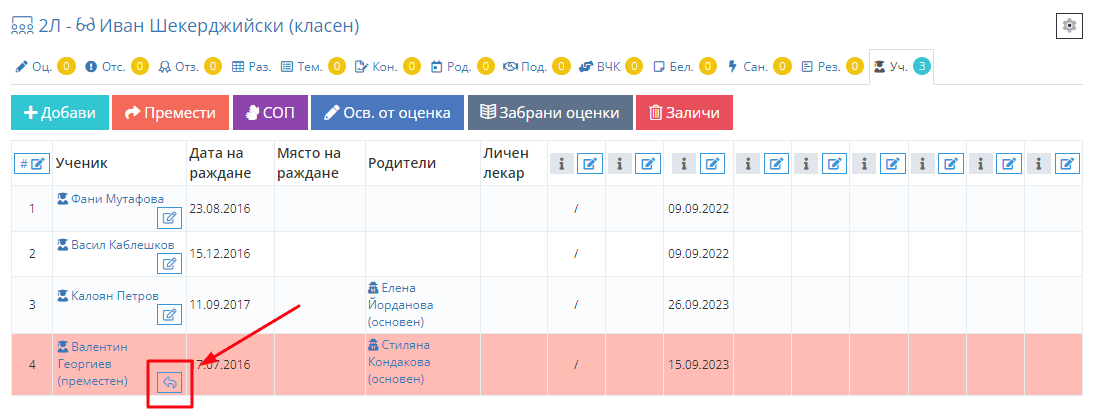Open student link Фани Мутафова
Viewport: 1095px width, 420px height.
click(x=117, y=198)
